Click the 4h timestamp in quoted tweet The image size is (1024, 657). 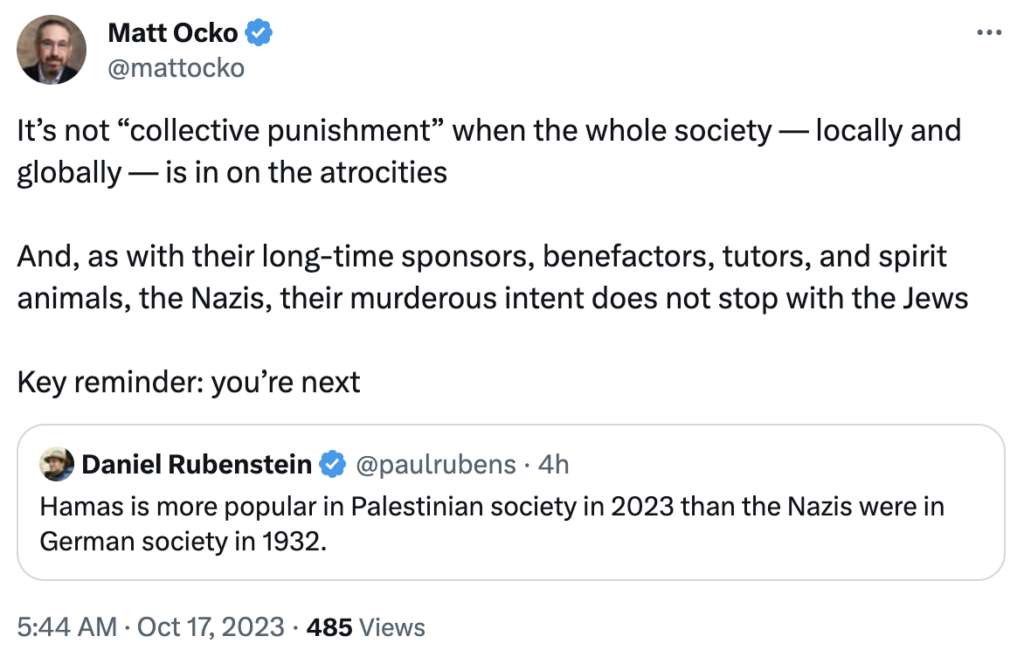(x=553, y=464)
